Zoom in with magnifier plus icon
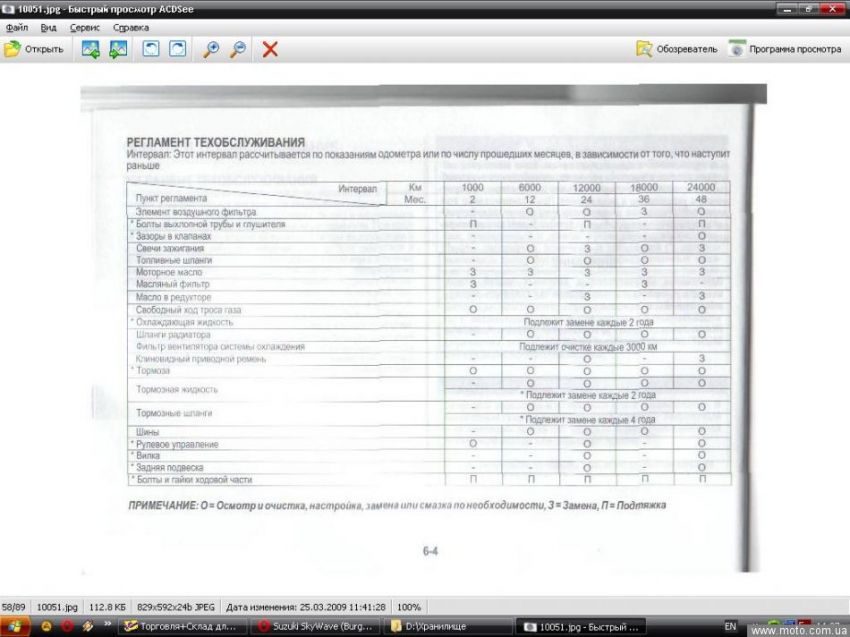The image size is (850, 637). pos(211,49)
